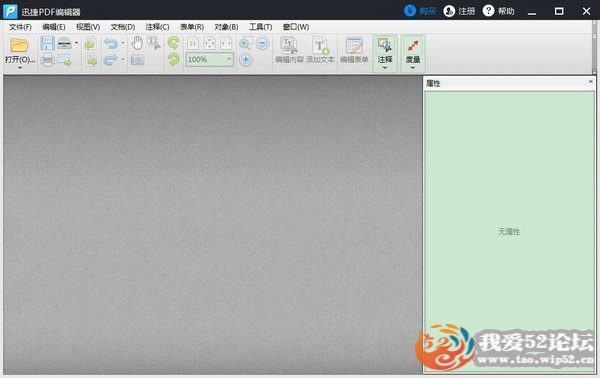Click the zoom out minus icon
600x378 pixels.
point(262,43)
